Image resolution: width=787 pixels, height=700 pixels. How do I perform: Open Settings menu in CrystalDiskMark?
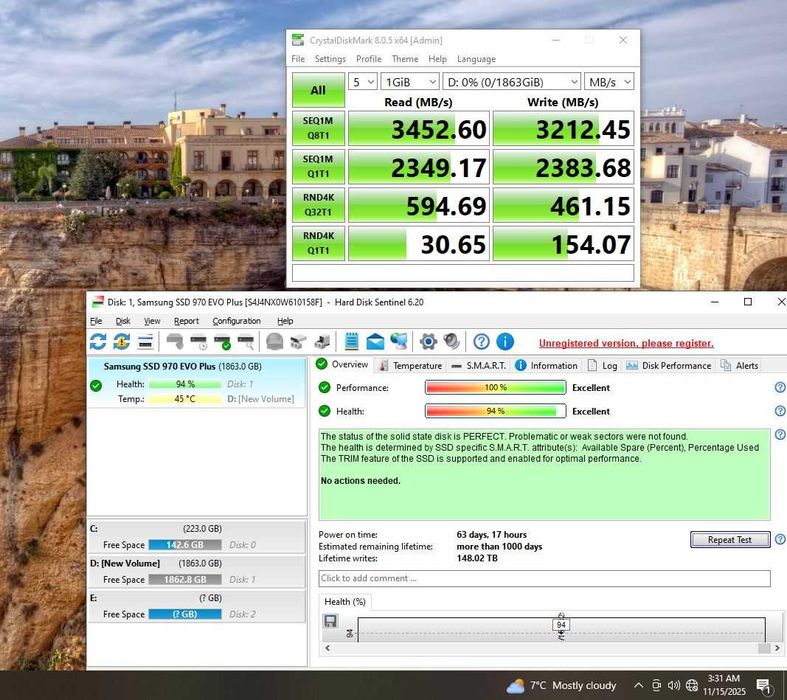330,59
